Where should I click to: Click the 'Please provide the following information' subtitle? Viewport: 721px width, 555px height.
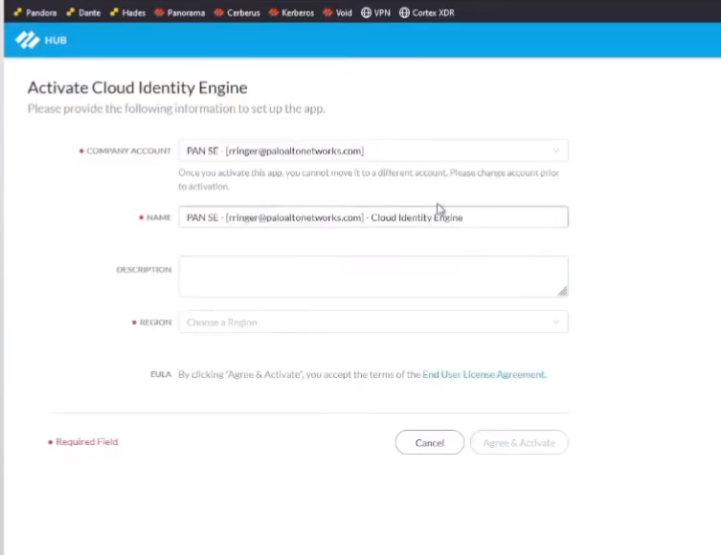[176, 109]
